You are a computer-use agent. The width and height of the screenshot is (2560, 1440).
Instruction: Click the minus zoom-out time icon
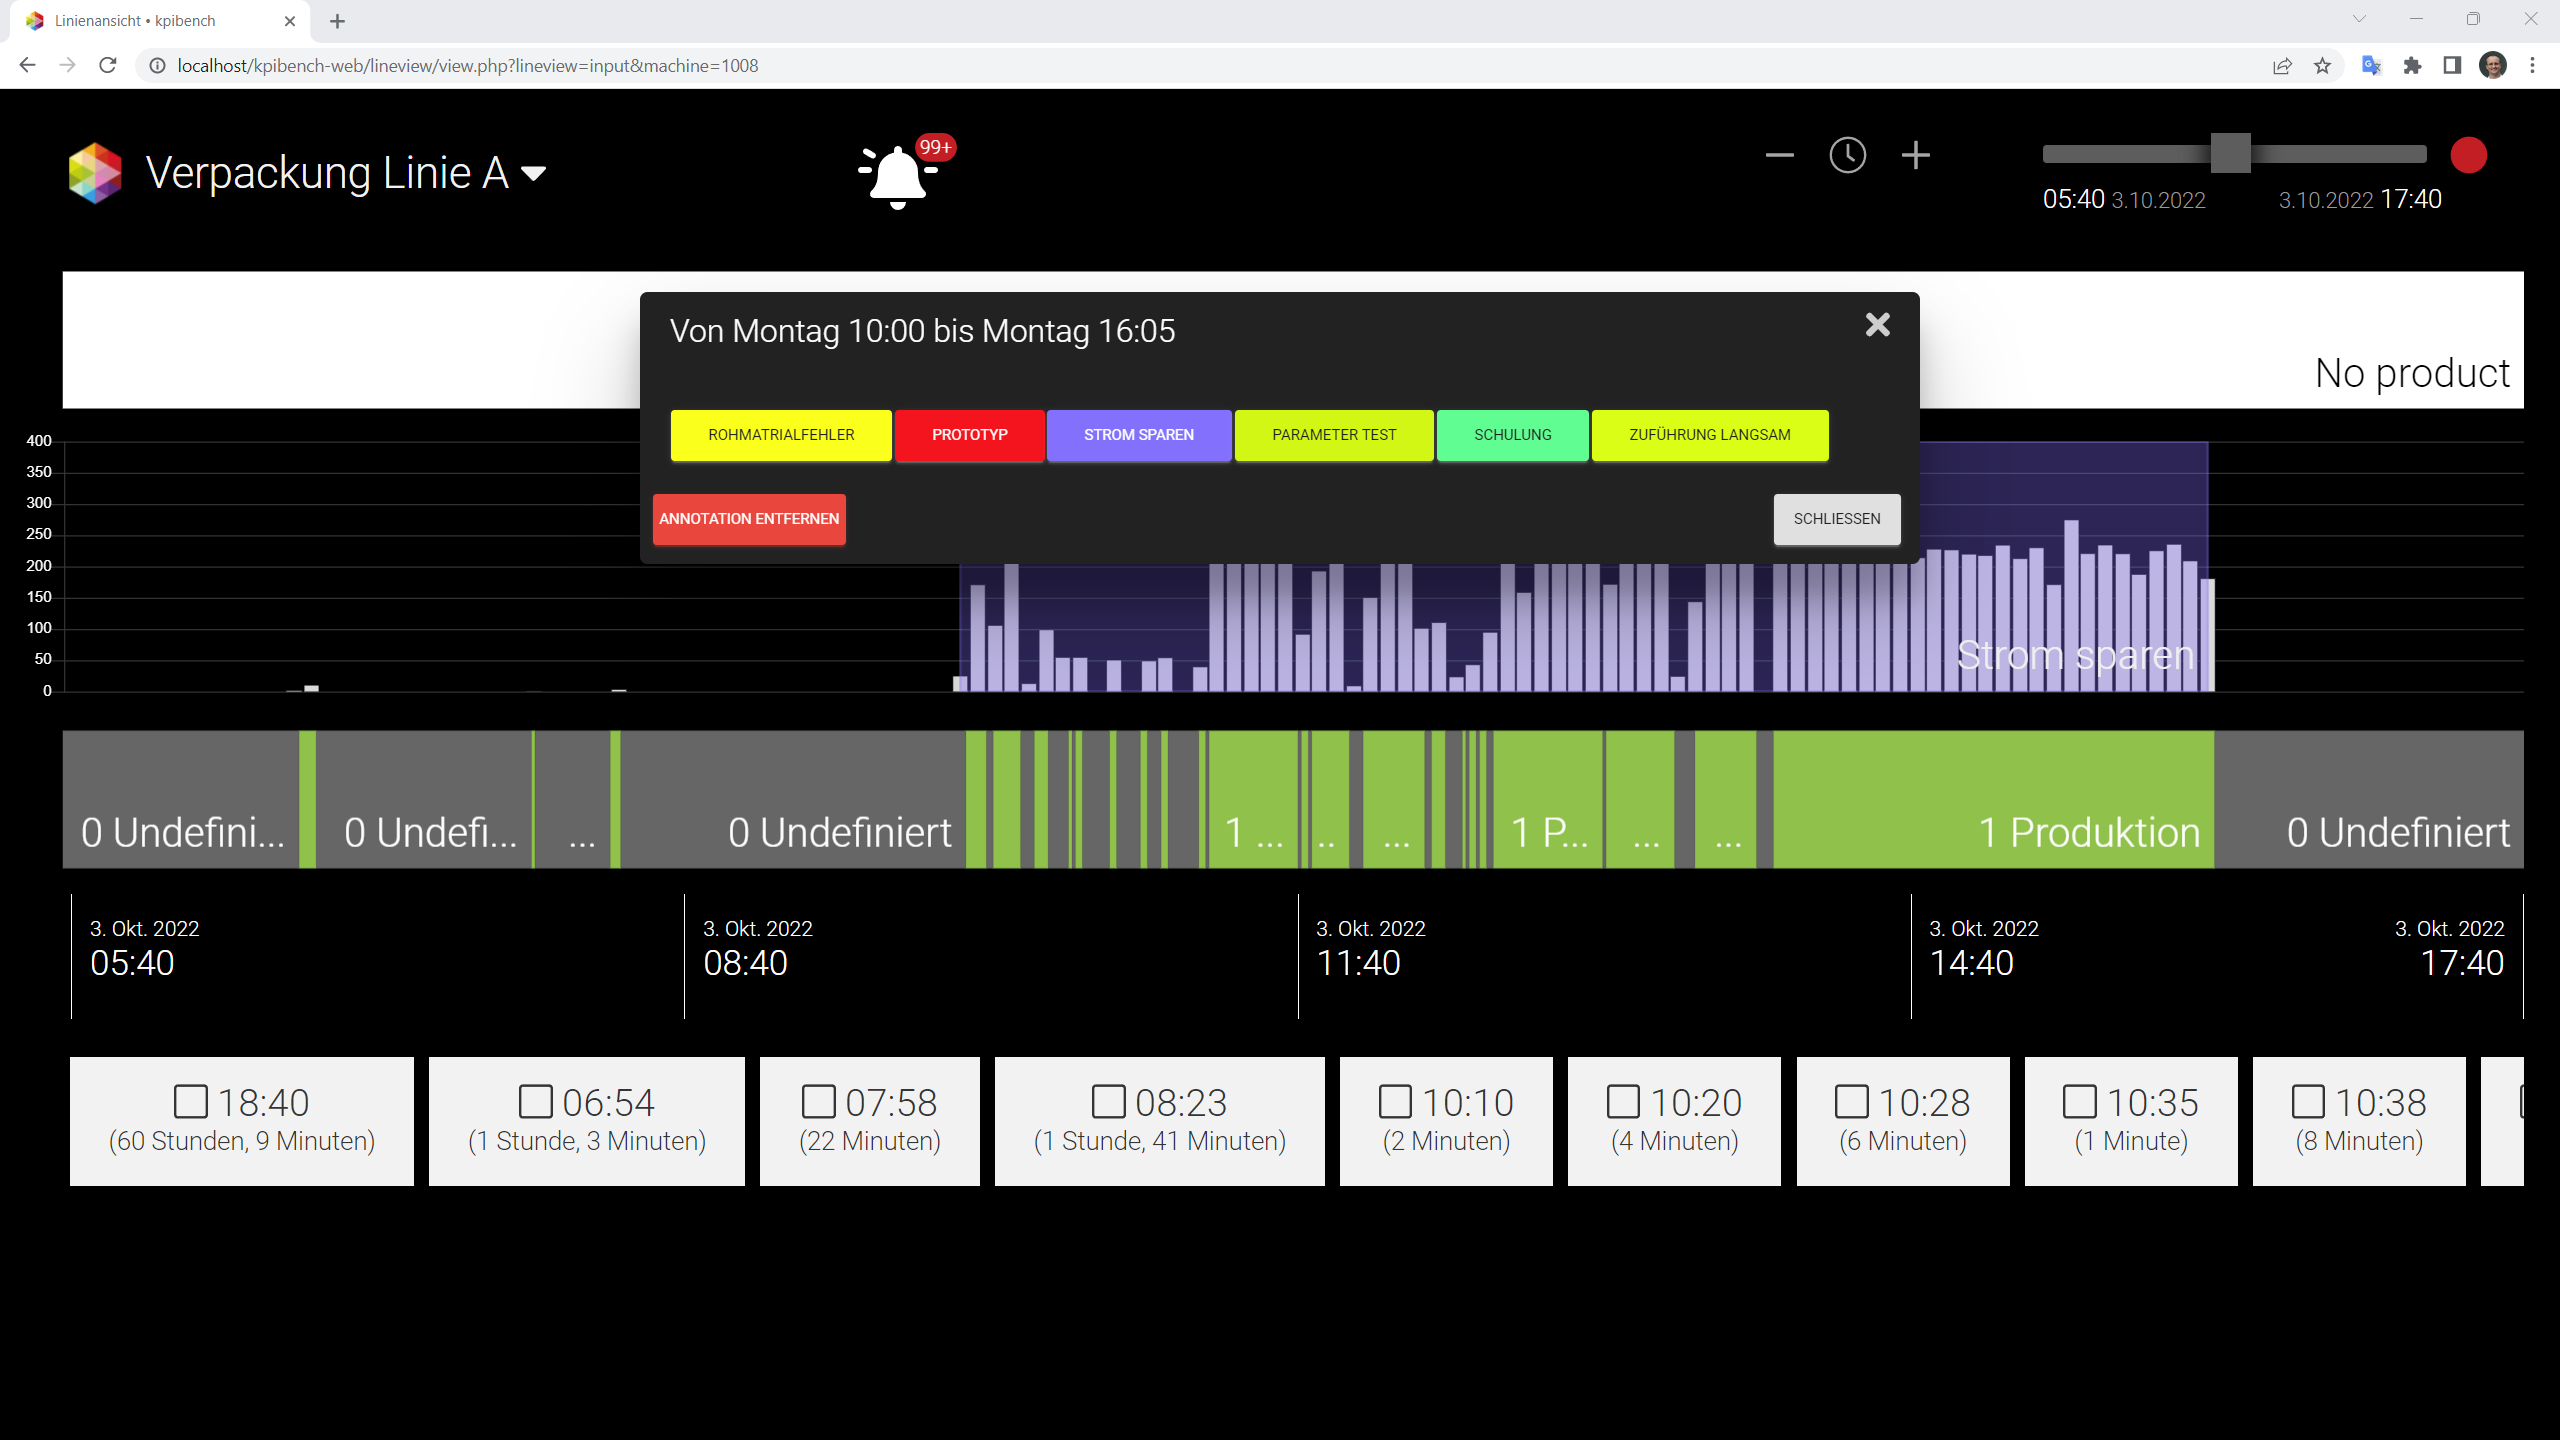point(1780,156)
